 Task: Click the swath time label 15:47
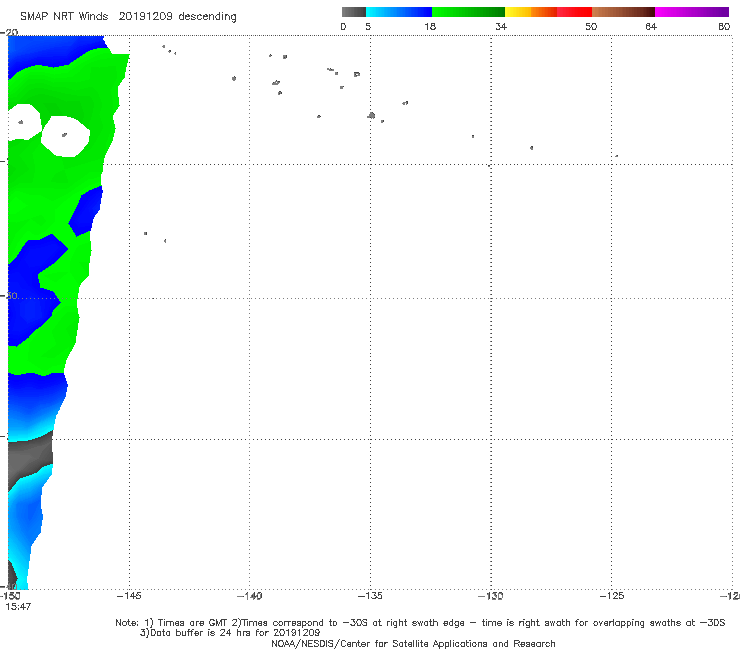point(18,607)
